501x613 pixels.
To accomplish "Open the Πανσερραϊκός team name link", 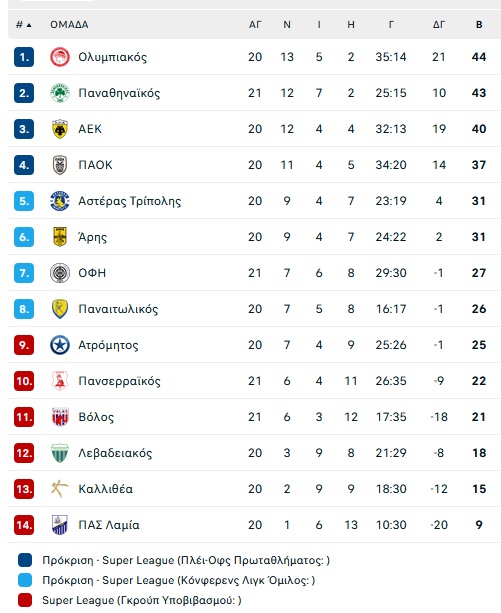I will (119, 381).
